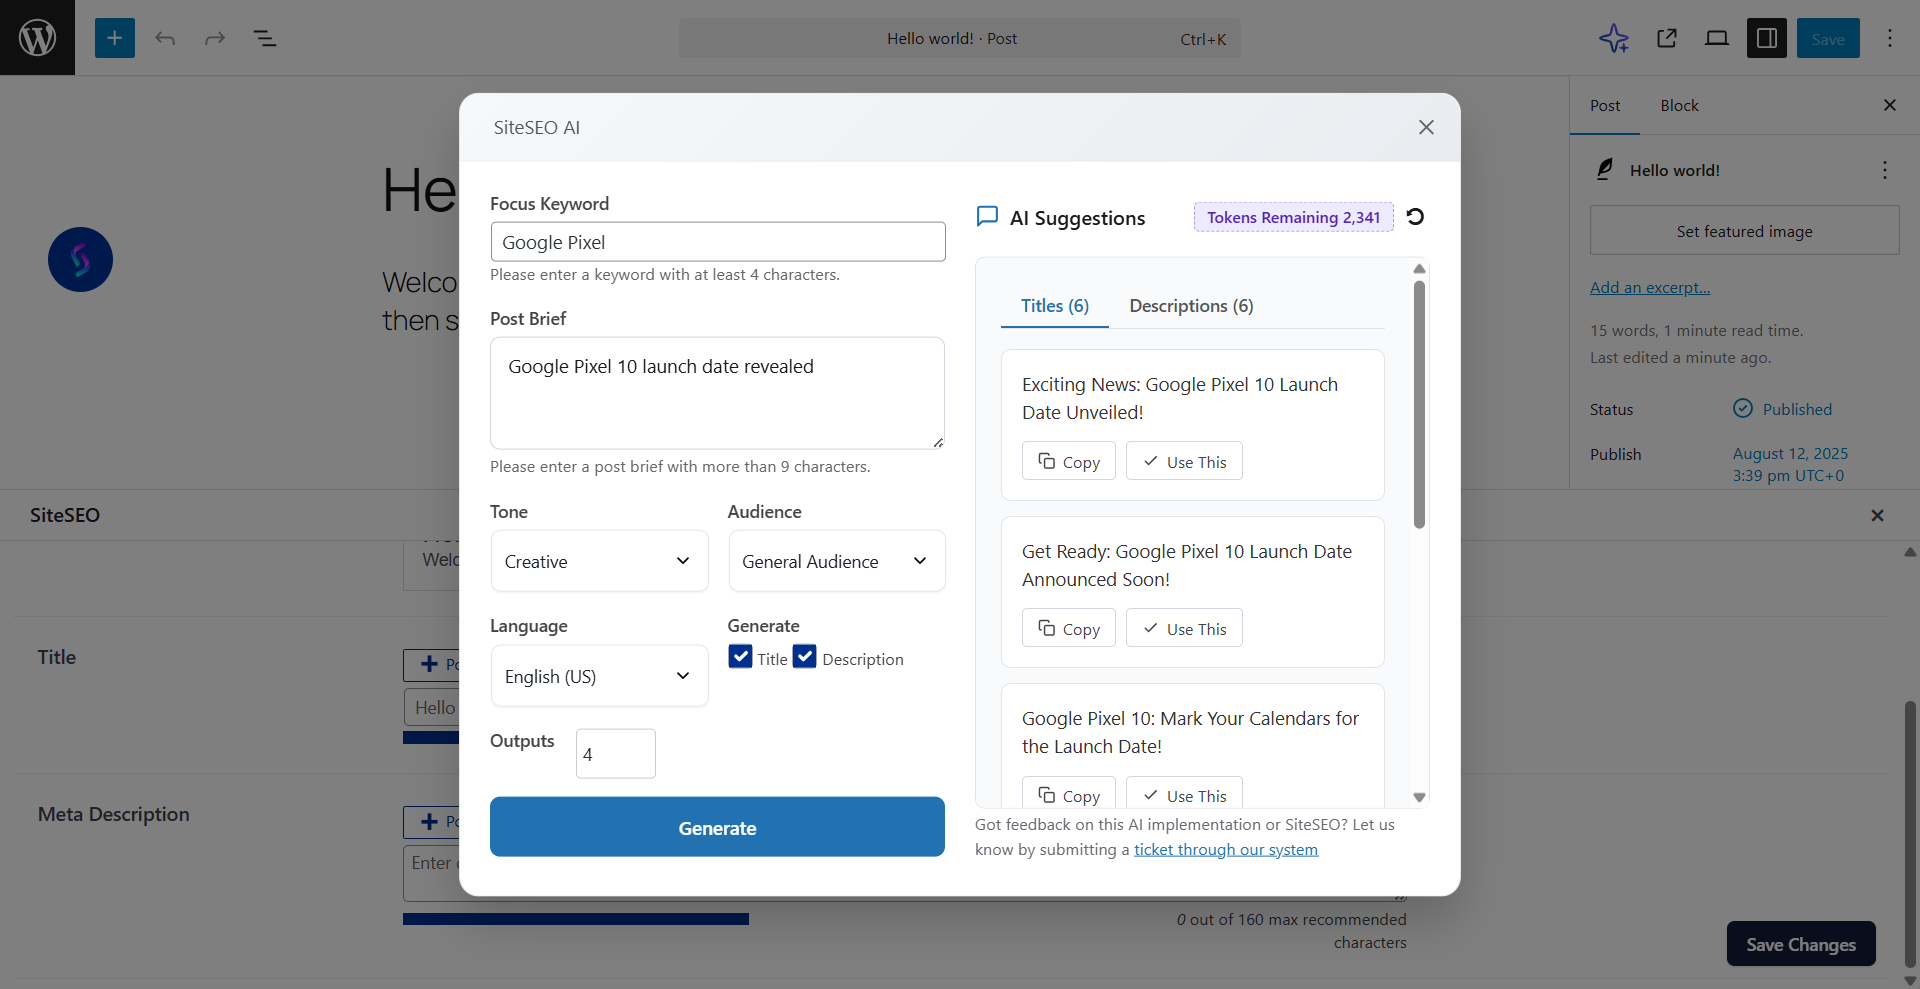
Task: Switch to the Titles (6) tab
Action: tap(1055, 306)
